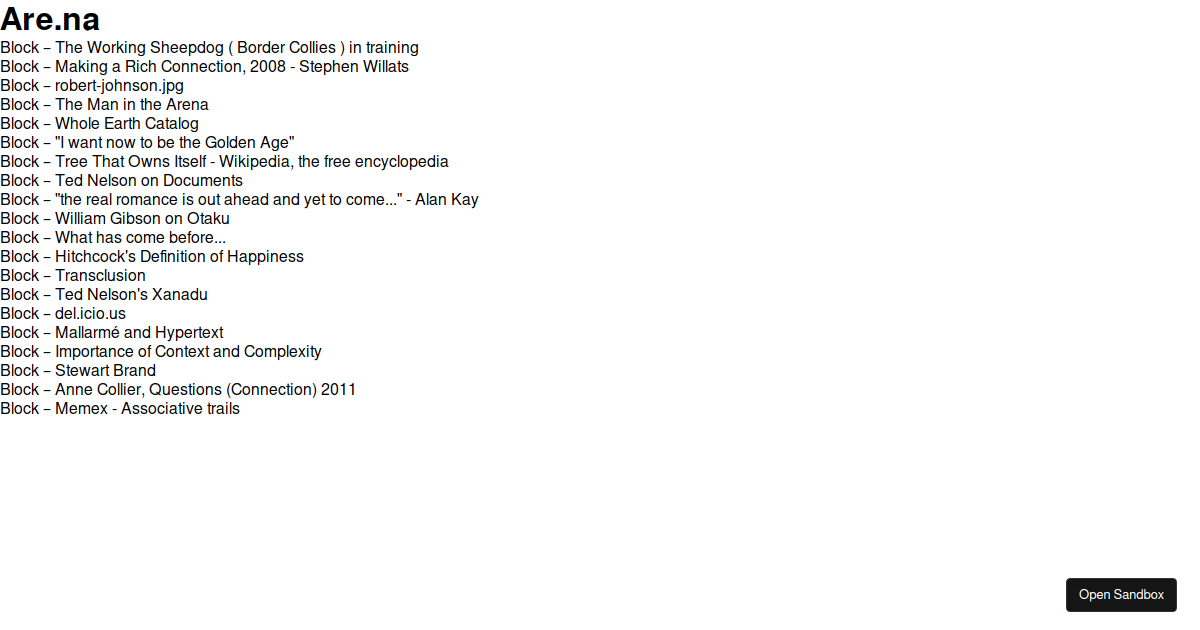Open Importance of Context and Complexity block
Viewport: 1200px width, 630px height.
(x=161, y=351)
